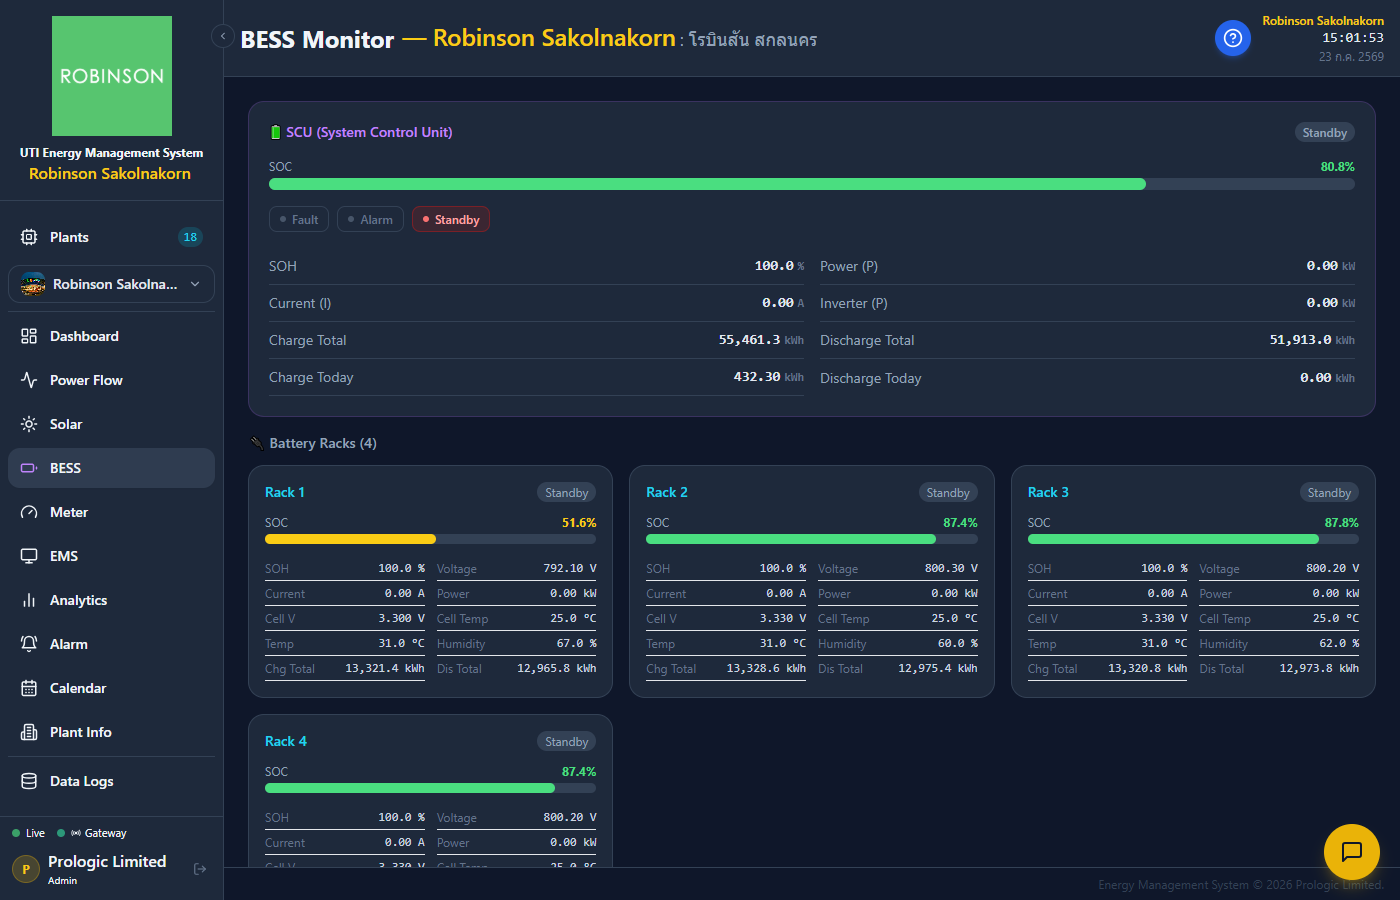Click the Rack 1 voltage 792.10 V
The height and width of the screenshot is (900, 1400).
[x=570, y=568]
